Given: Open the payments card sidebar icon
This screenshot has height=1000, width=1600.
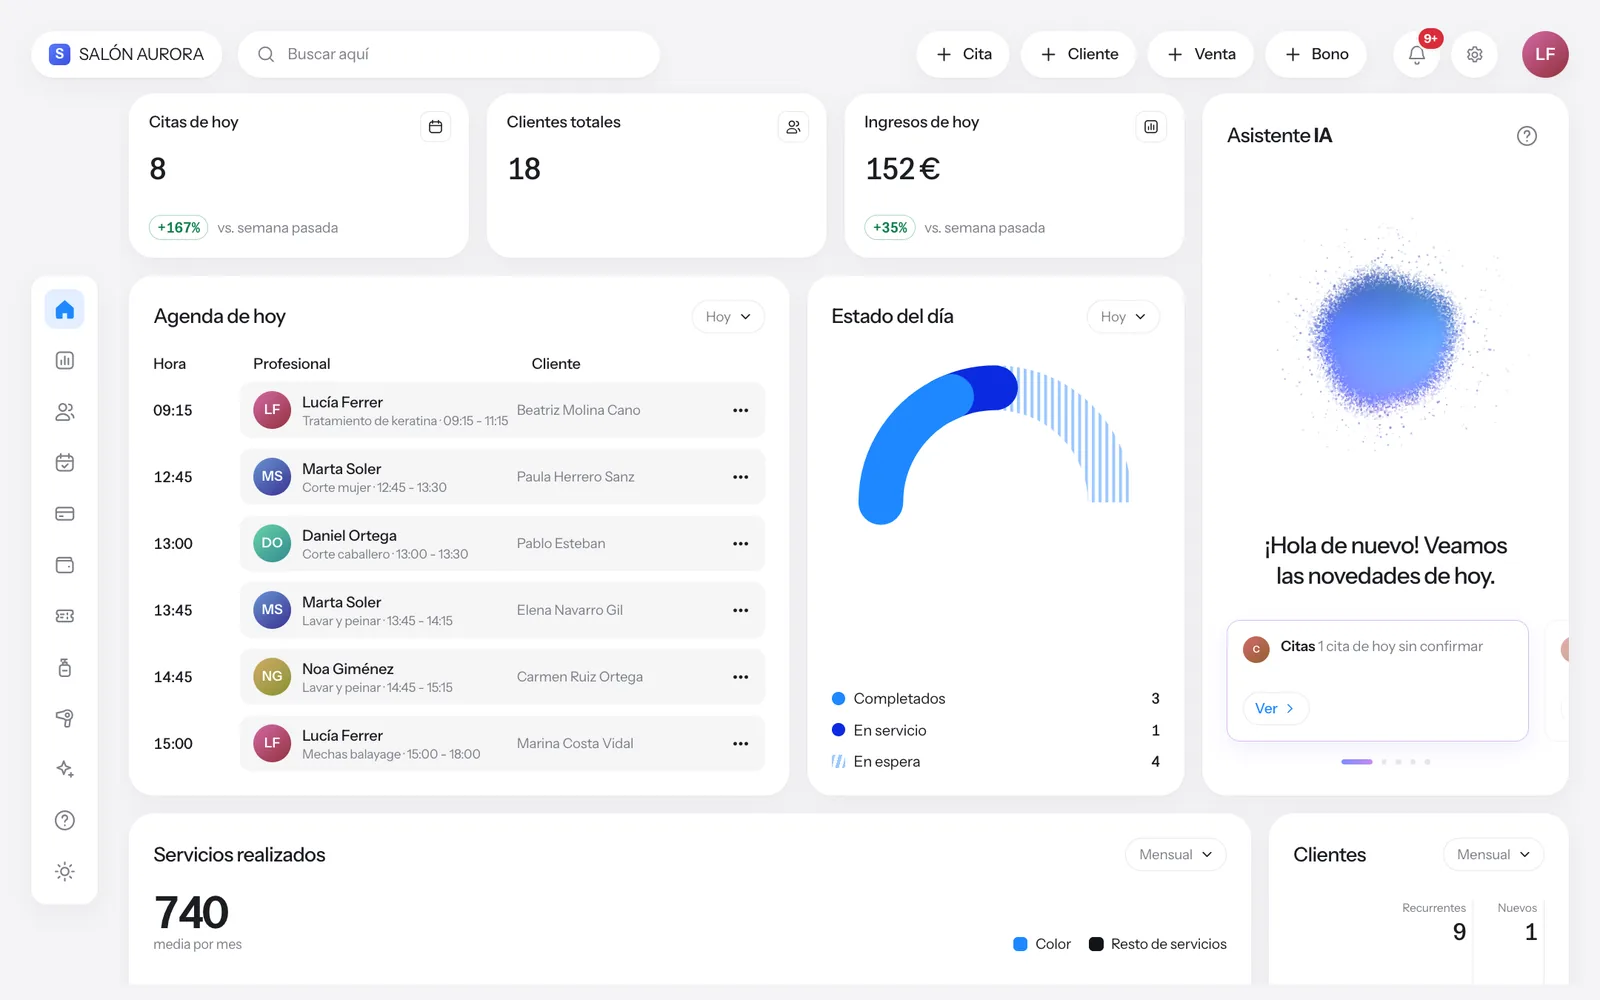Looking at the screenshot, I should (x=65, y=514).
